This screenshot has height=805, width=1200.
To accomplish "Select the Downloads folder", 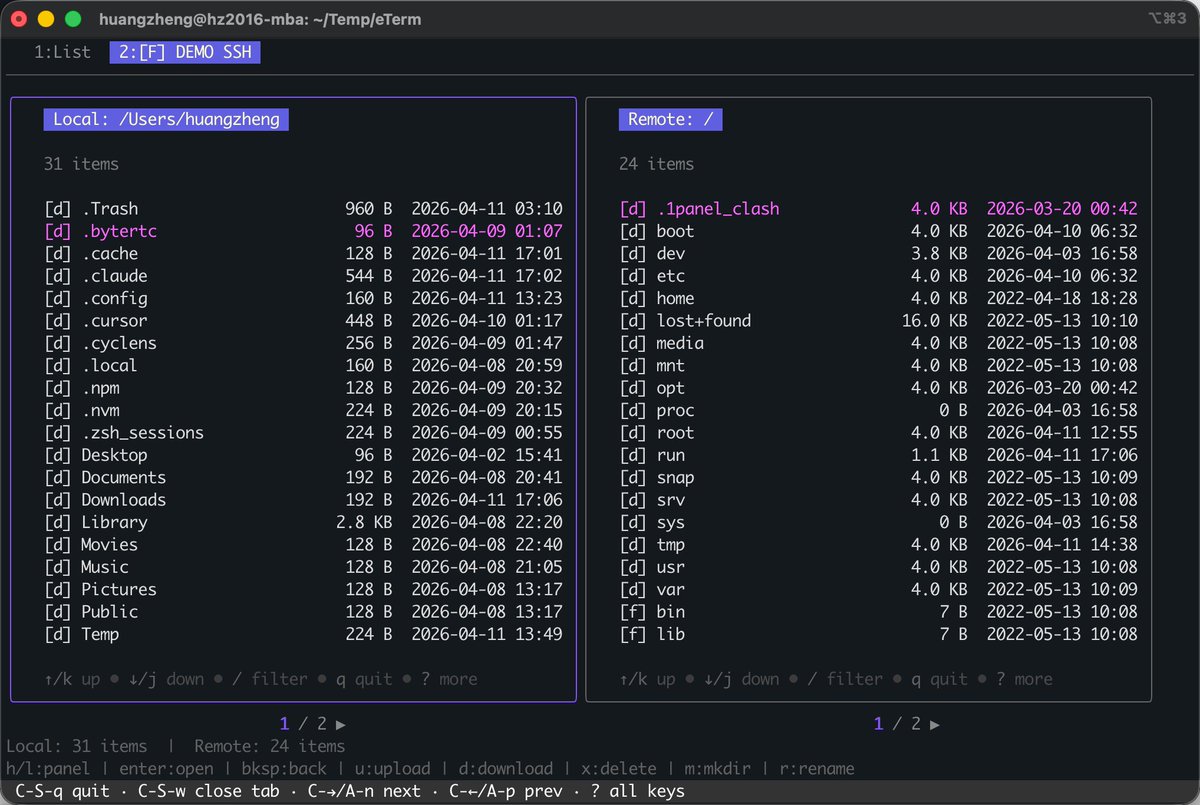I will point(303,500).
